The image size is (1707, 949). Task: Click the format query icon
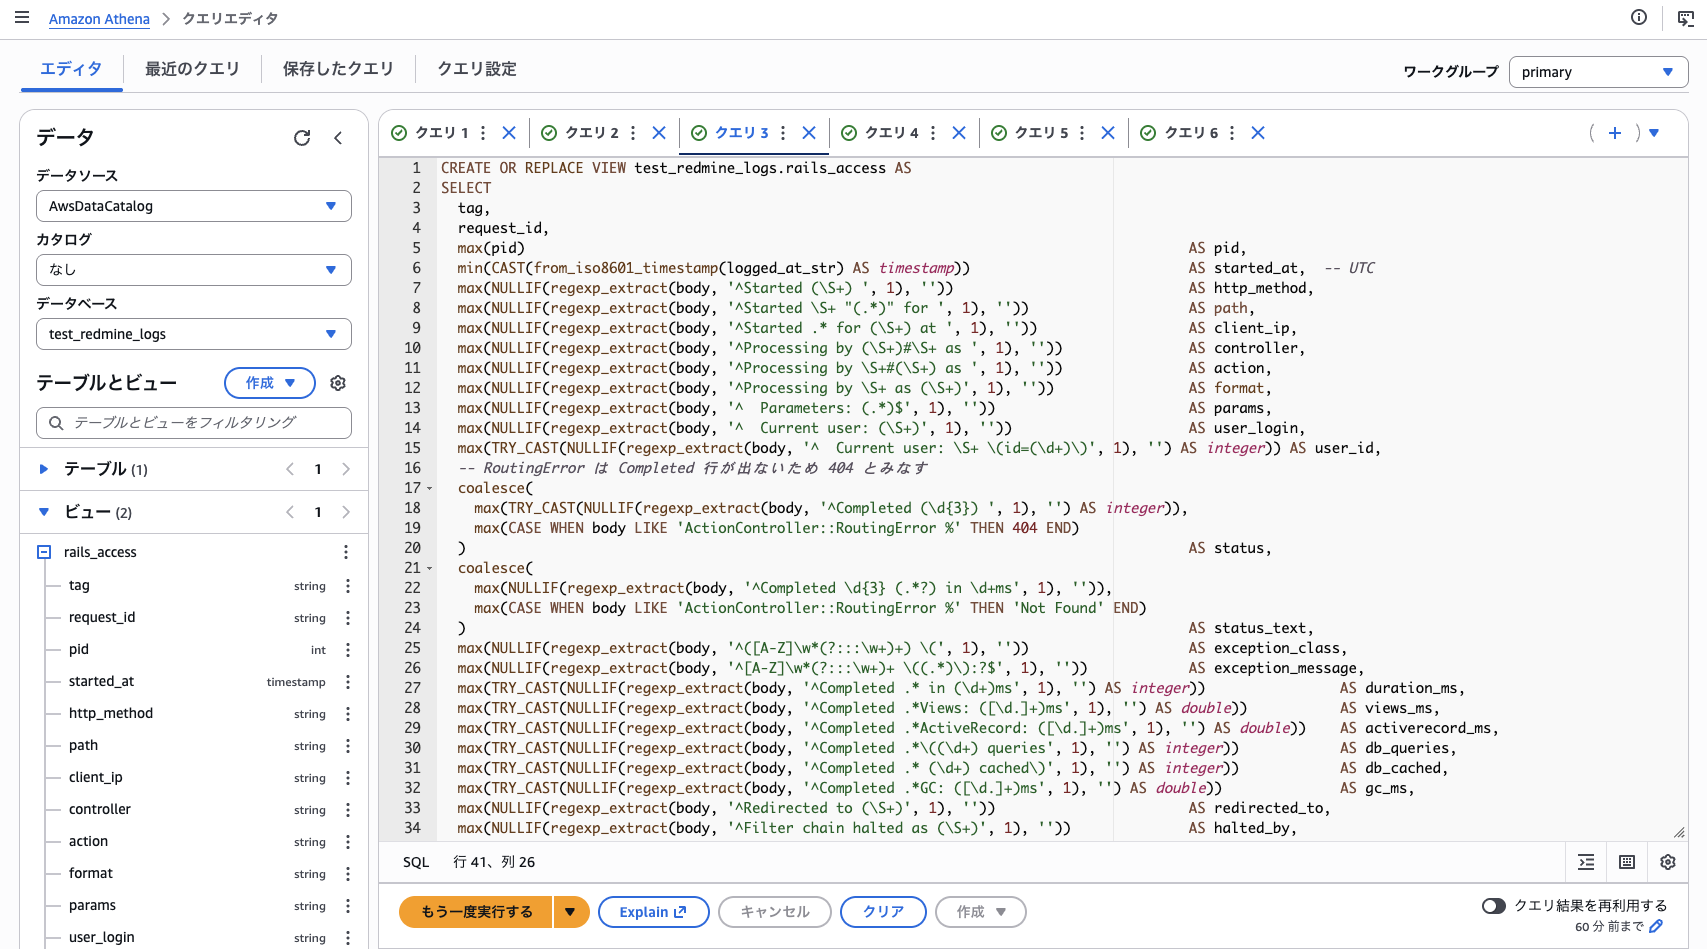[1586, 862]
